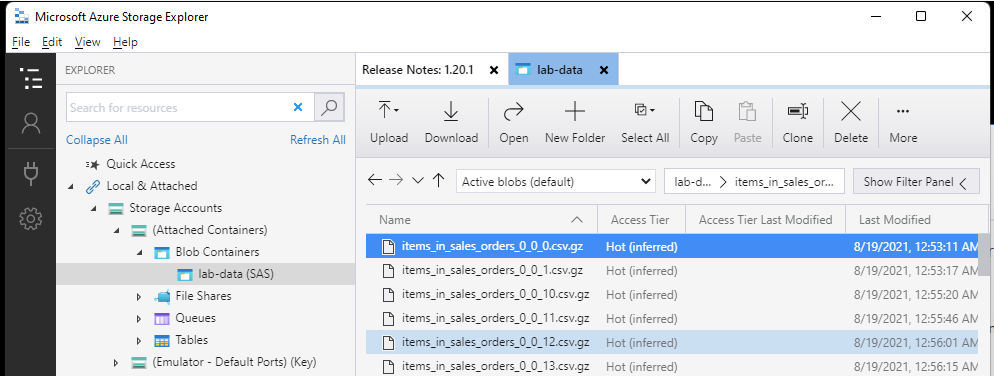Open the Help menu
This screenshot has width=994, height=376.
126,42
